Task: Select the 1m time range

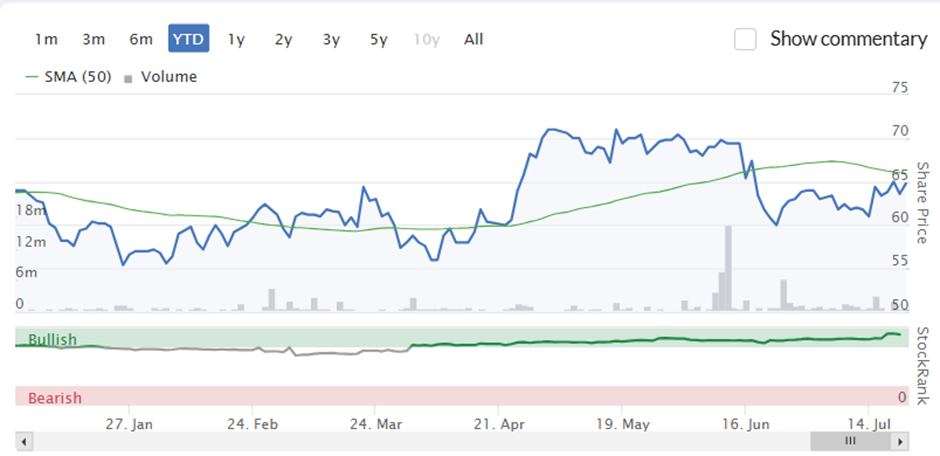Action: coord(46,39)
